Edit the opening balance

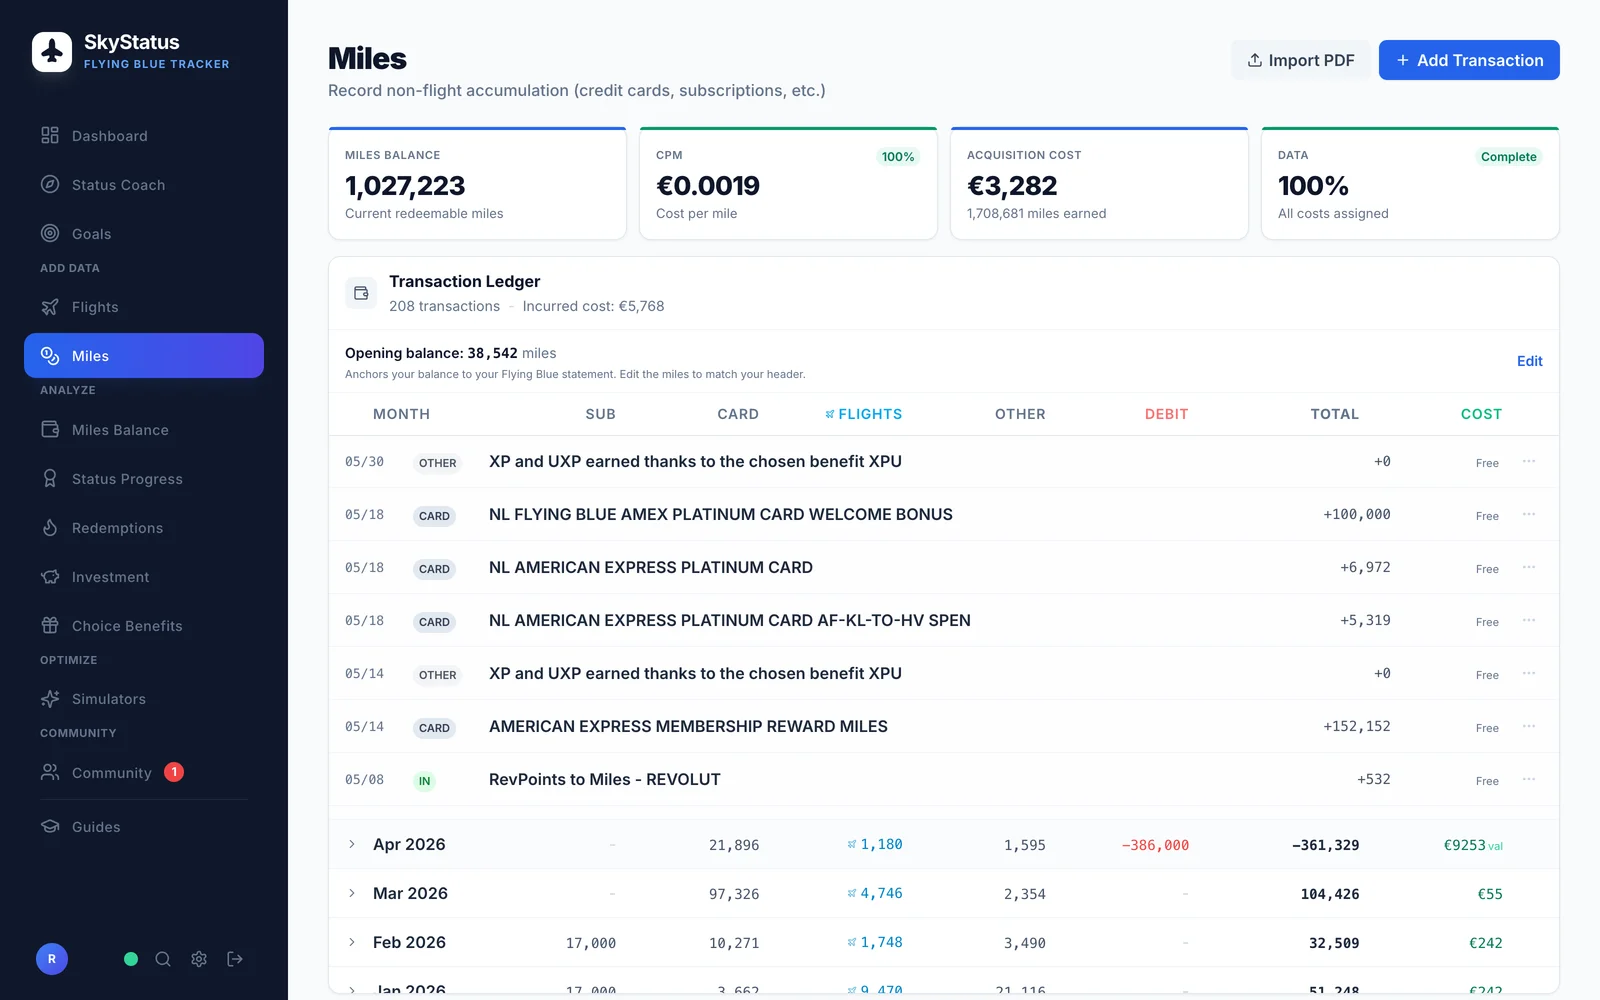coord(1529,361)
